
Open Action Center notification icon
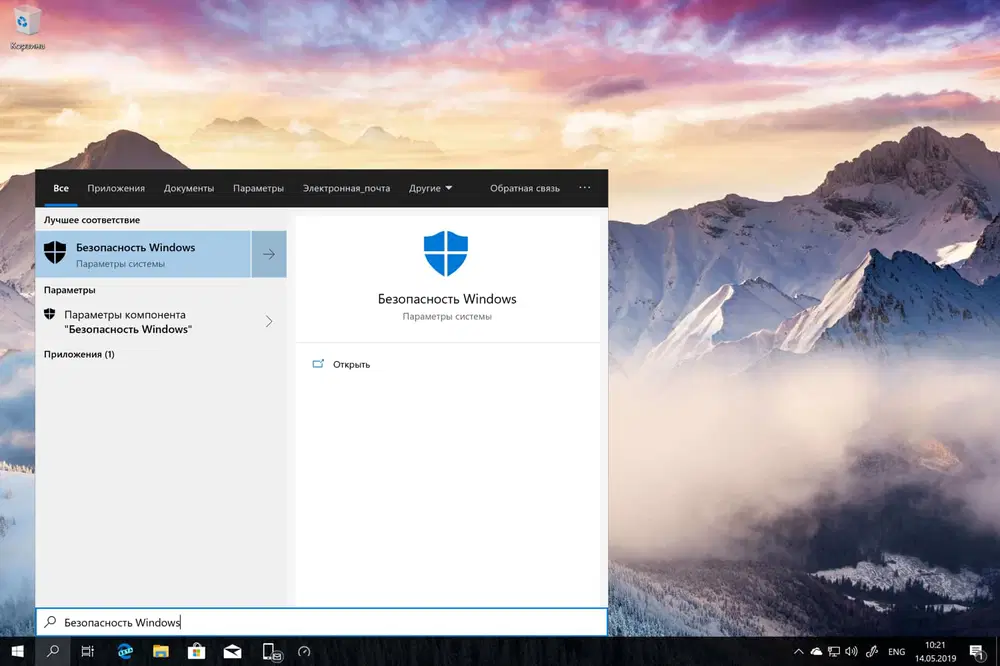[976, 653]
